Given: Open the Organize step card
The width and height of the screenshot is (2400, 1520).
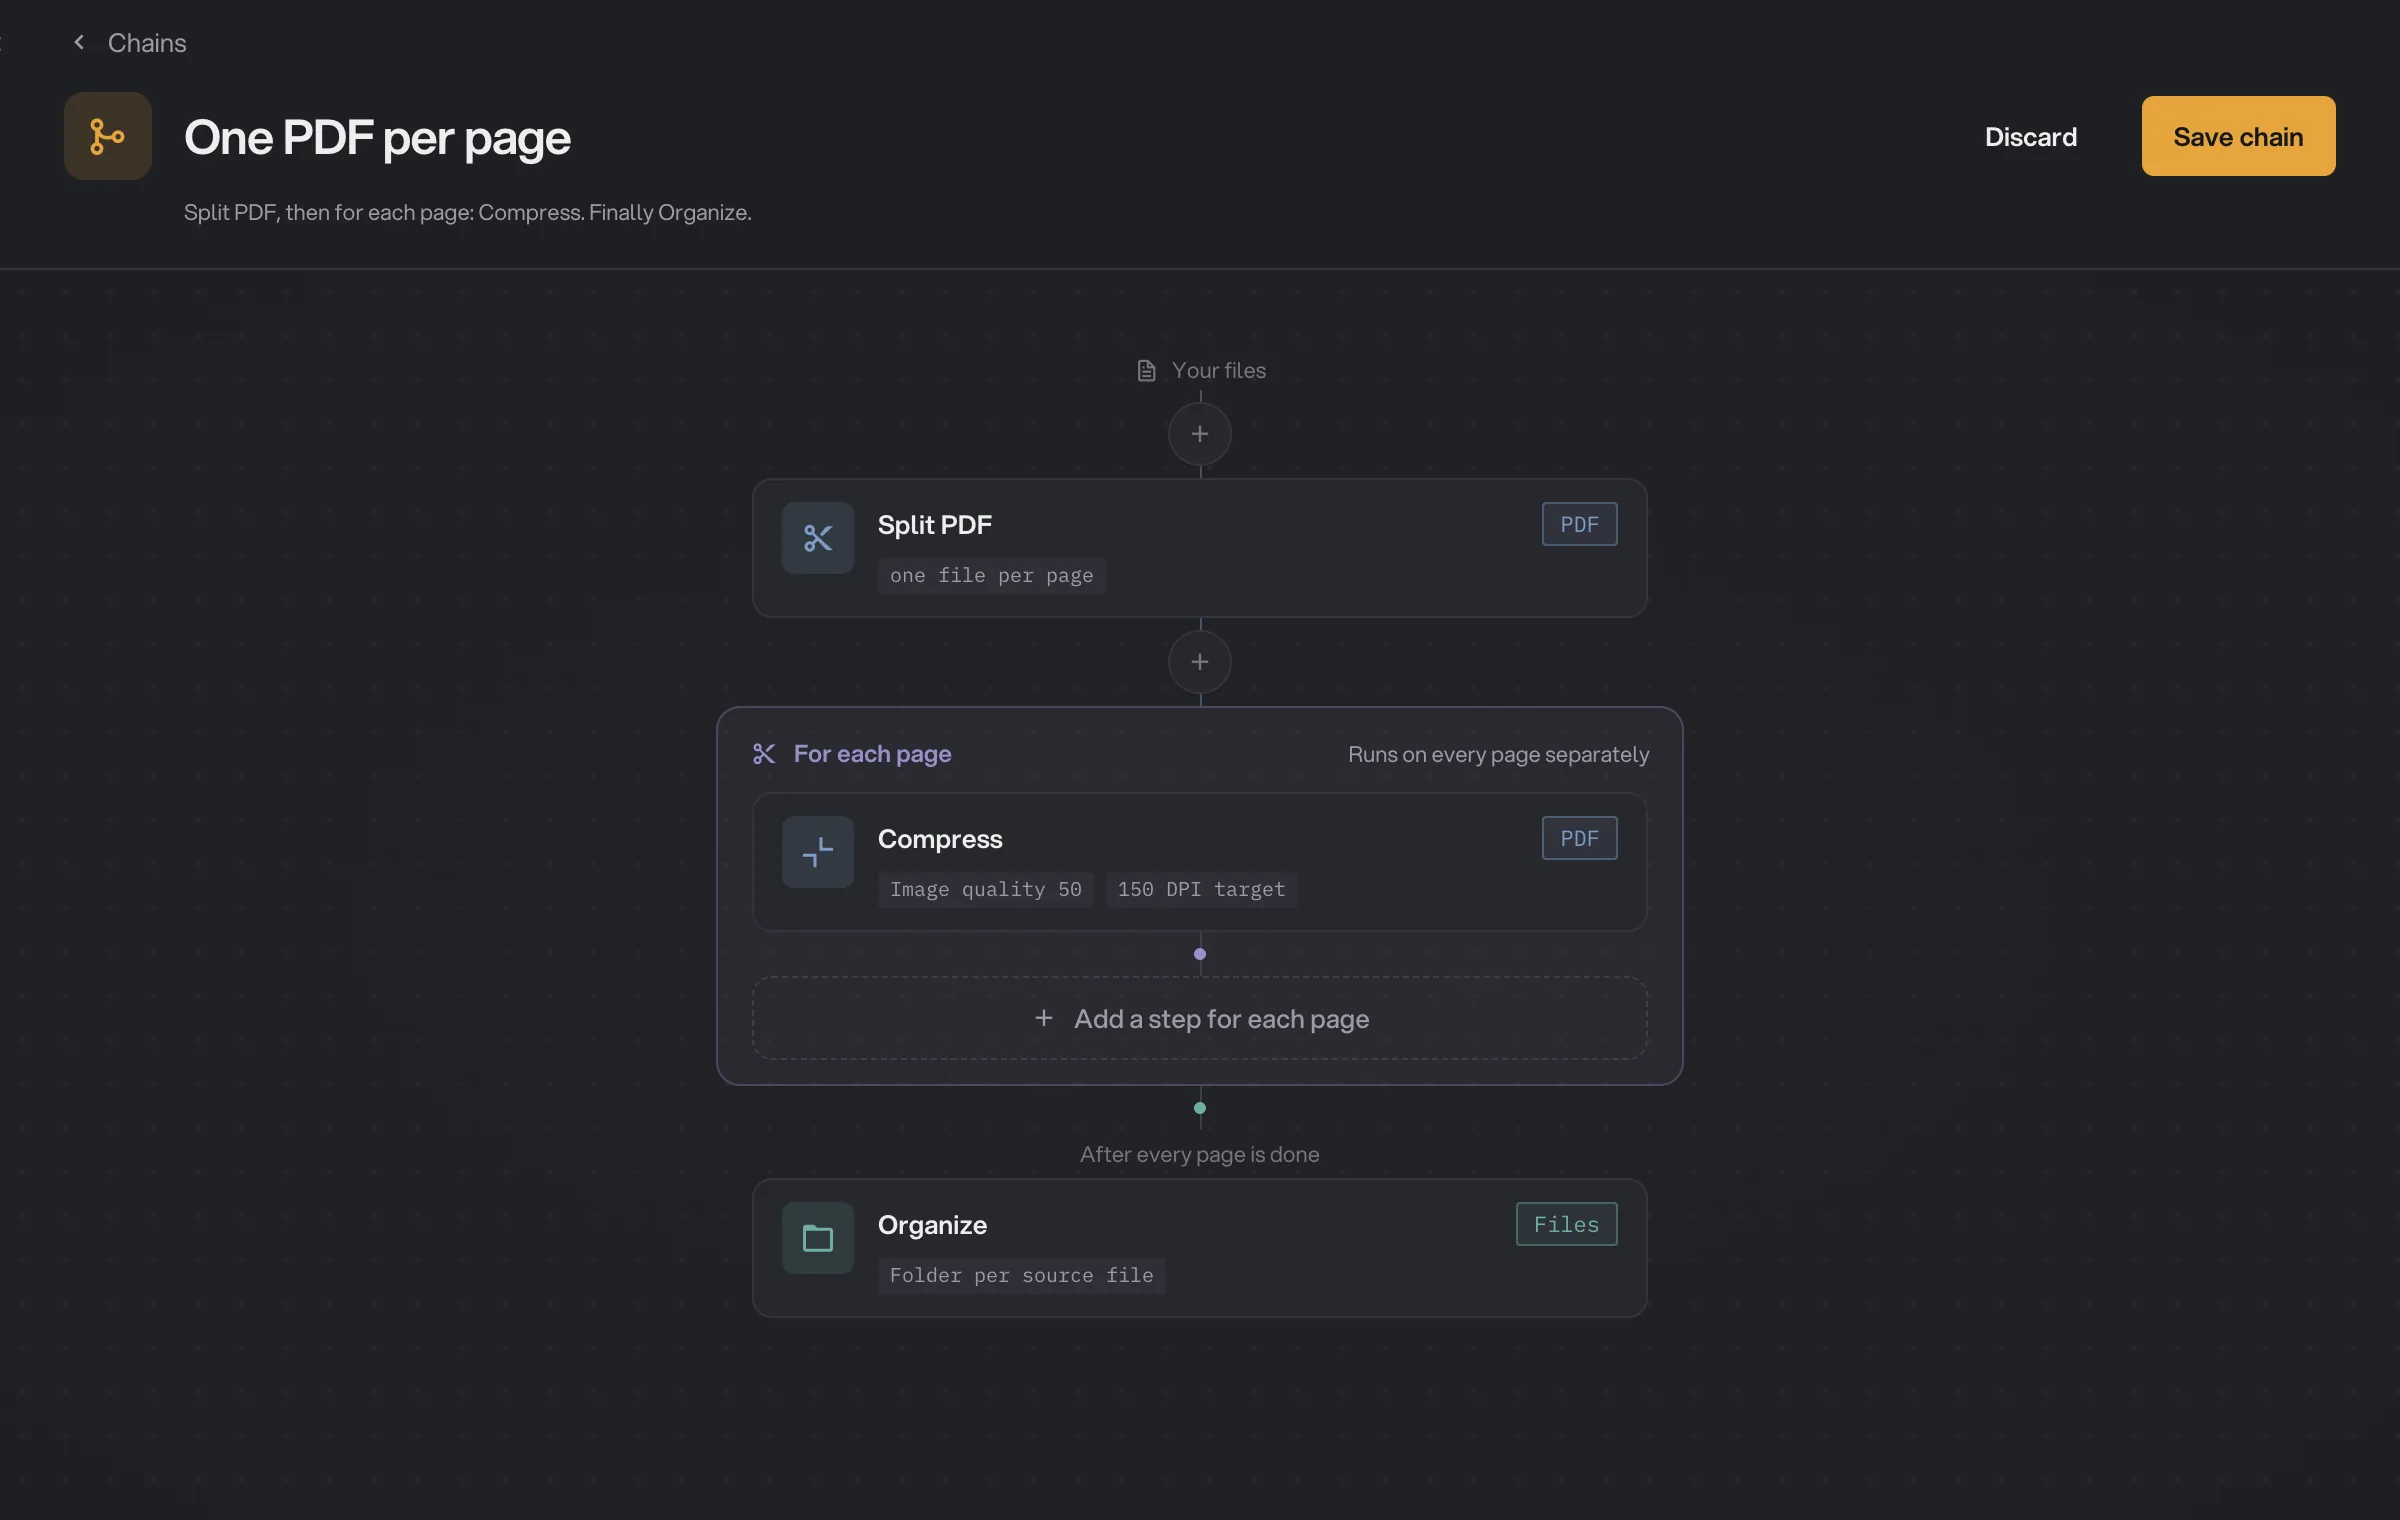Looking at the screenshot, I should 1200,1248.
